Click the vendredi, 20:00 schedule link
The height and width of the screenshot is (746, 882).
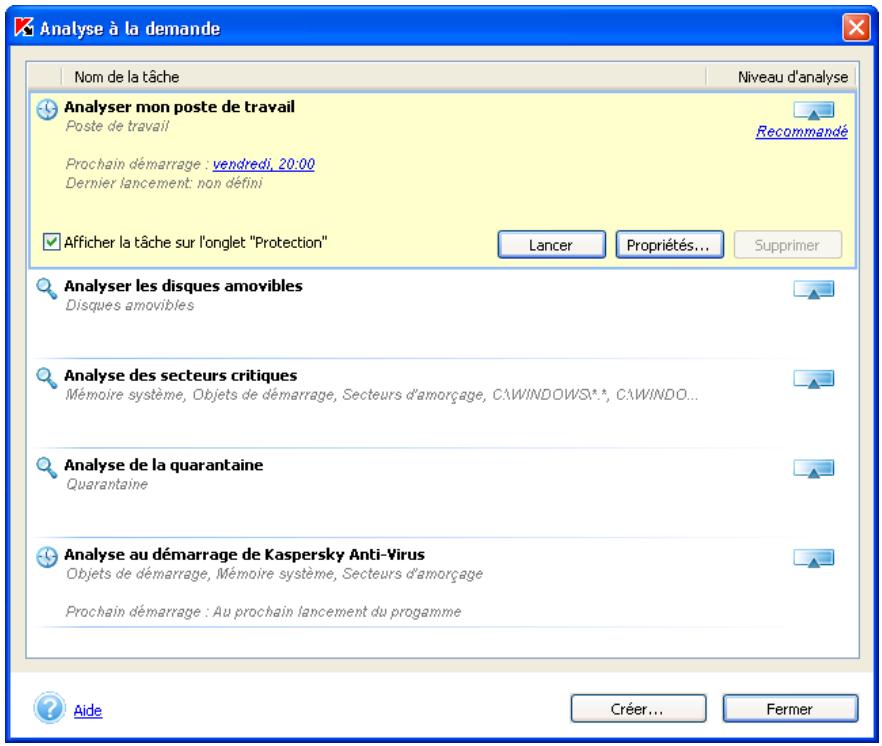[x=263, y=164]
